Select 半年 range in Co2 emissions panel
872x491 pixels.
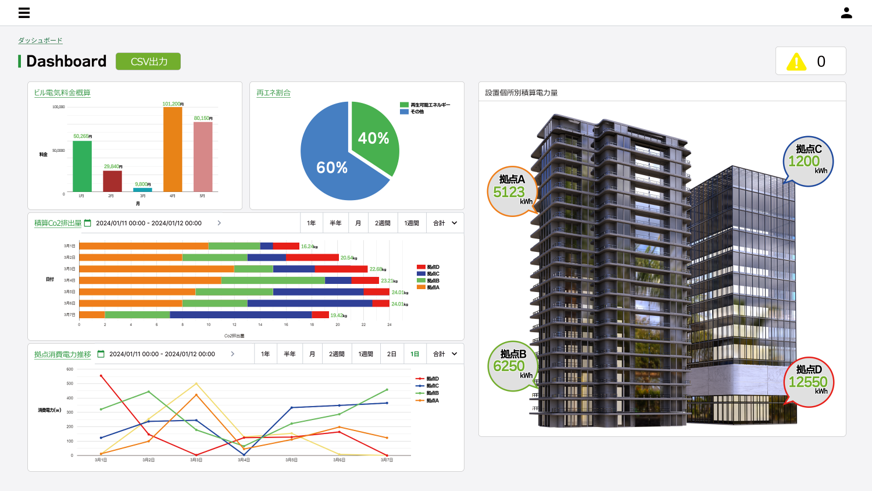coord(335,223)
